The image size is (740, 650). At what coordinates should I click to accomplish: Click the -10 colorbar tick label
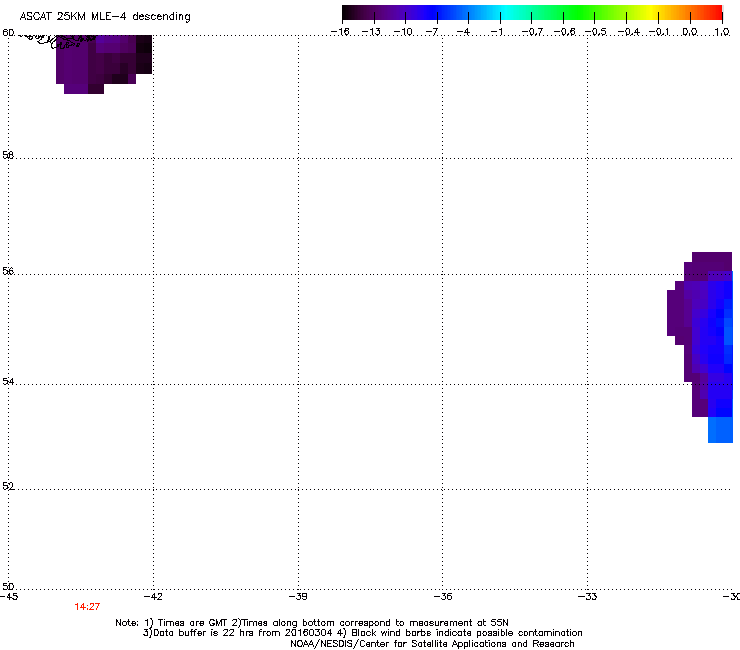coord(403,32)
